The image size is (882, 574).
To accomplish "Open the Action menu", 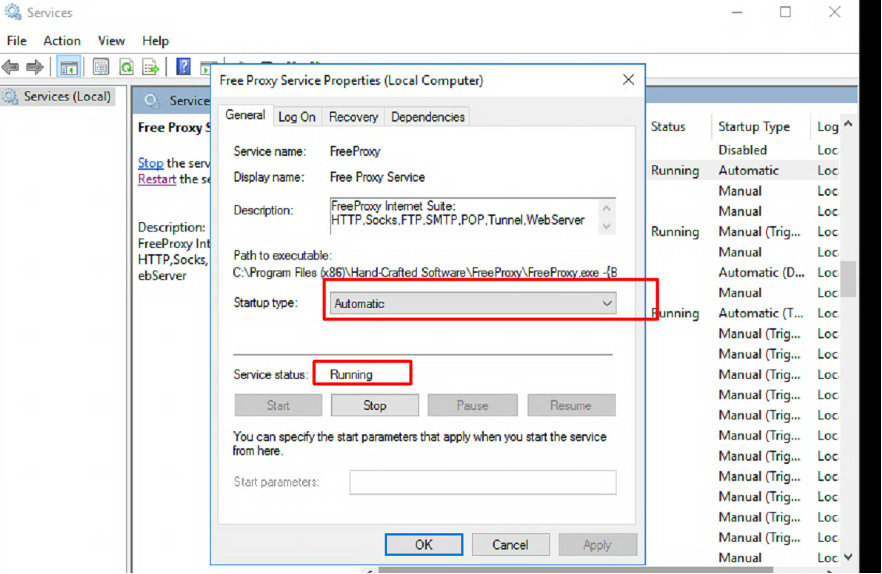I will point(62,41).
